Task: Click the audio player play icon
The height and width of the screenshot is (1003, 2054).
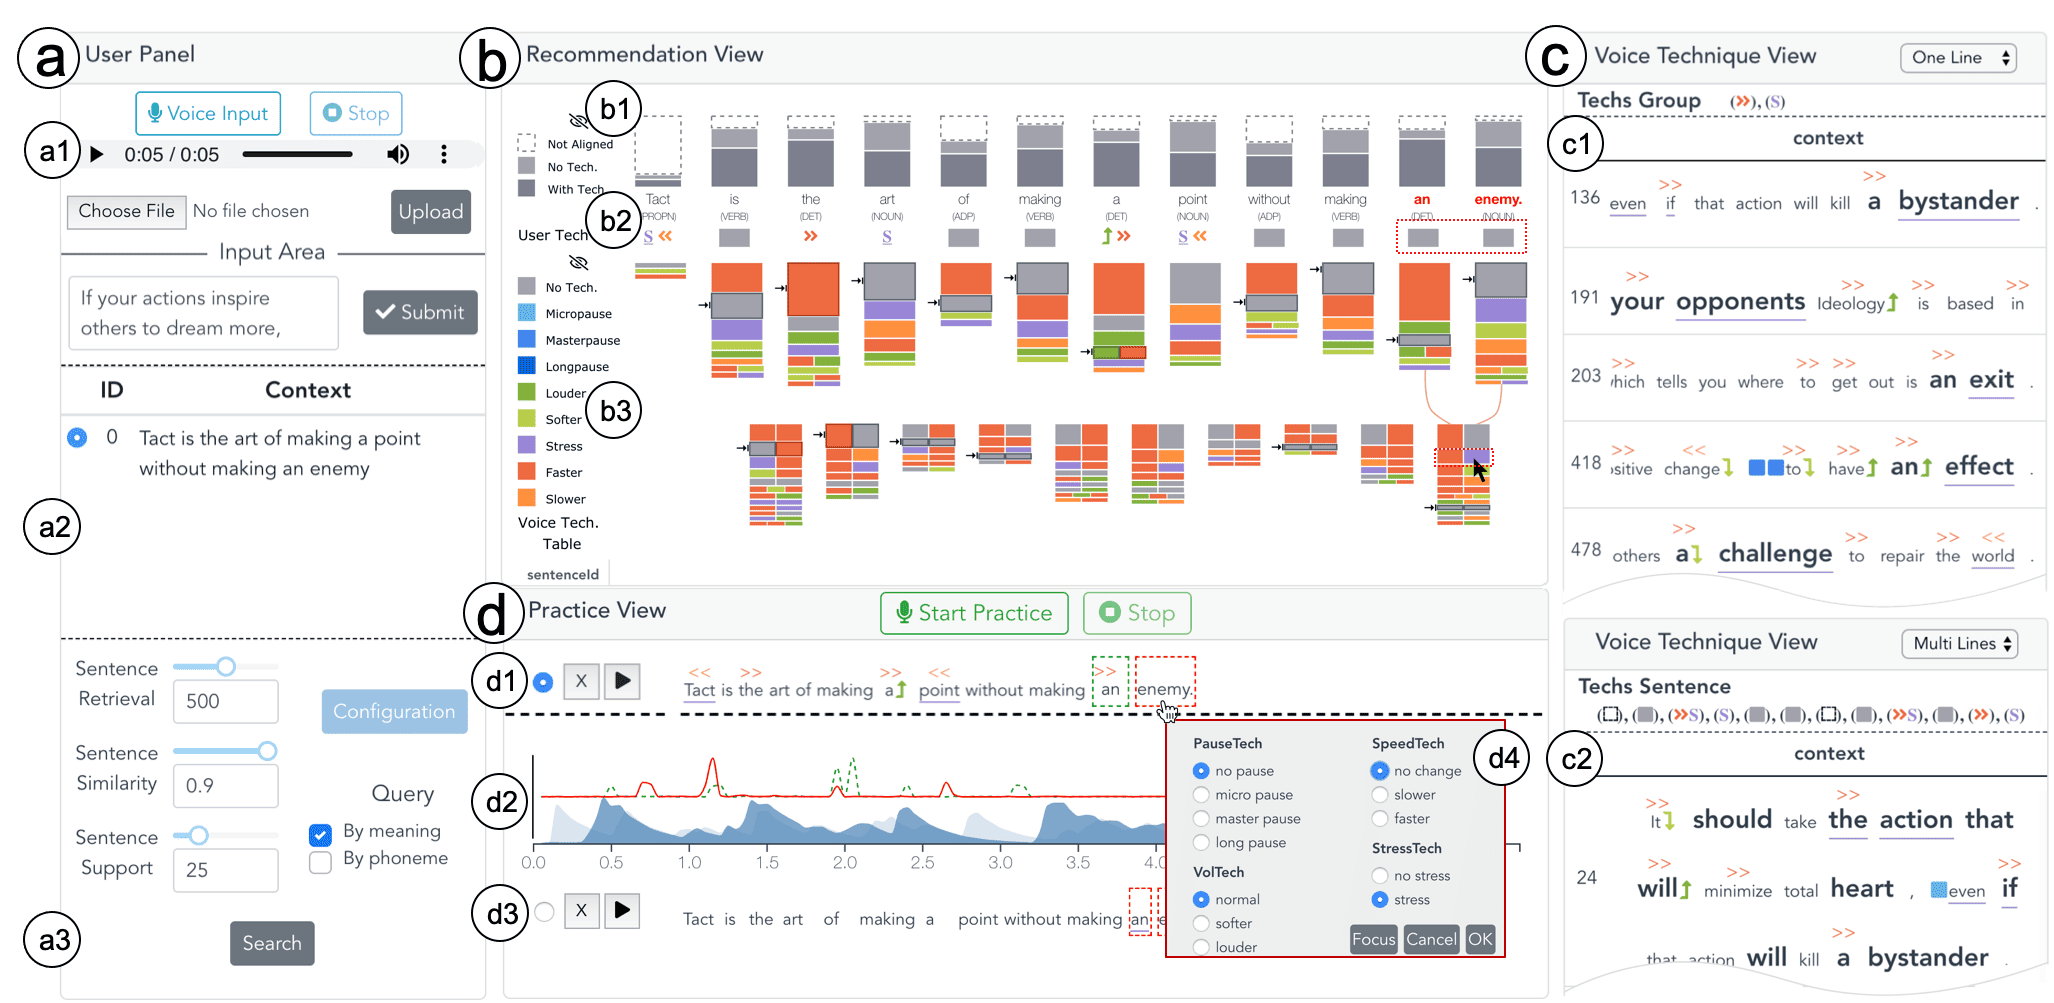Action: [97, 155]
